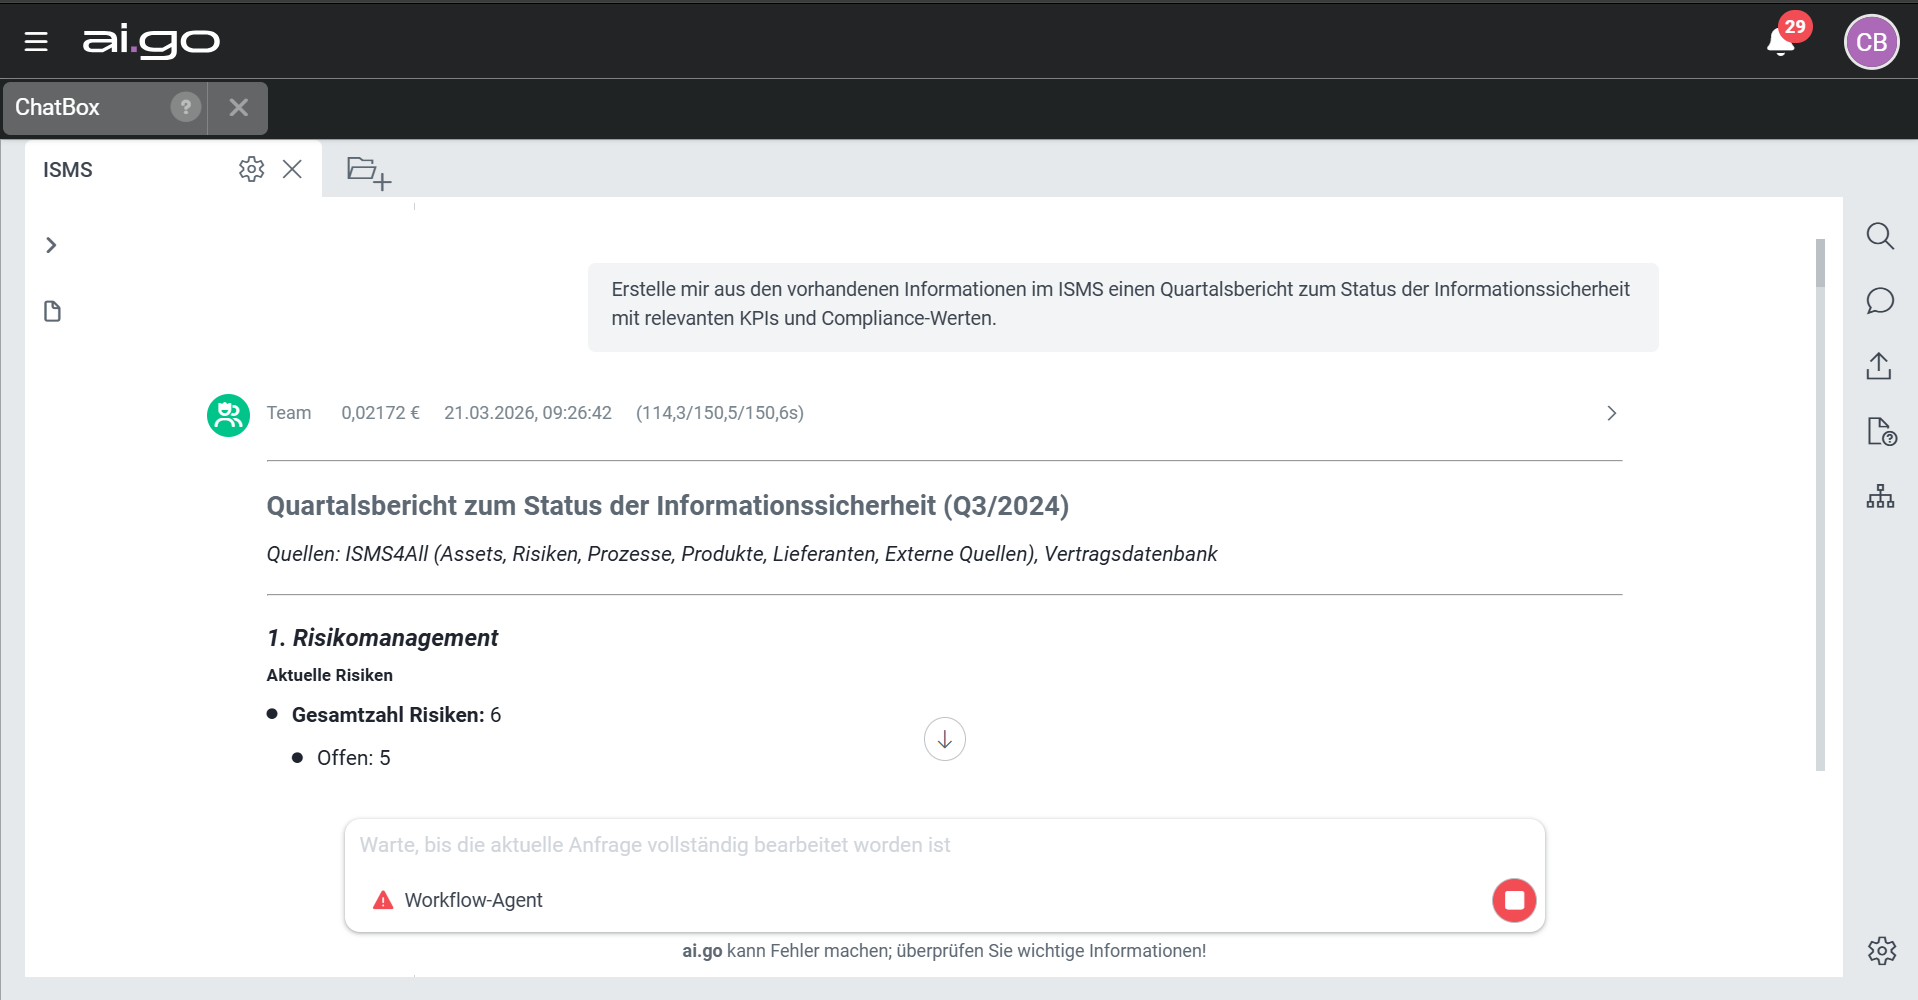Viewport: 1918px width, 1000px height.
Task: Open the search magnifier in right sidebar
Action: click(x=1880, y=236)
